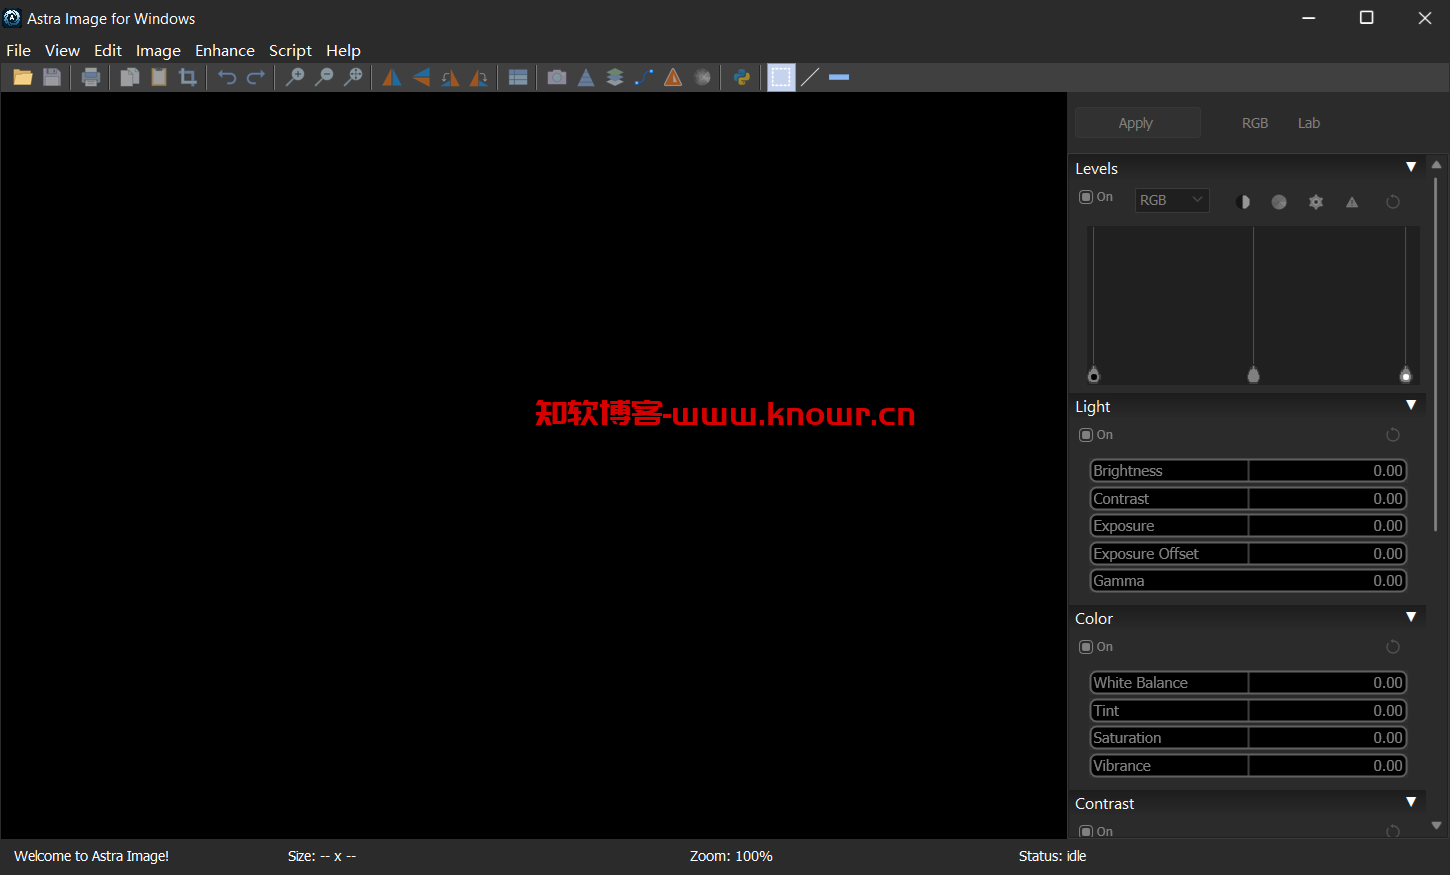Open the curves tool icon
1450x875 pixels.
644,77
